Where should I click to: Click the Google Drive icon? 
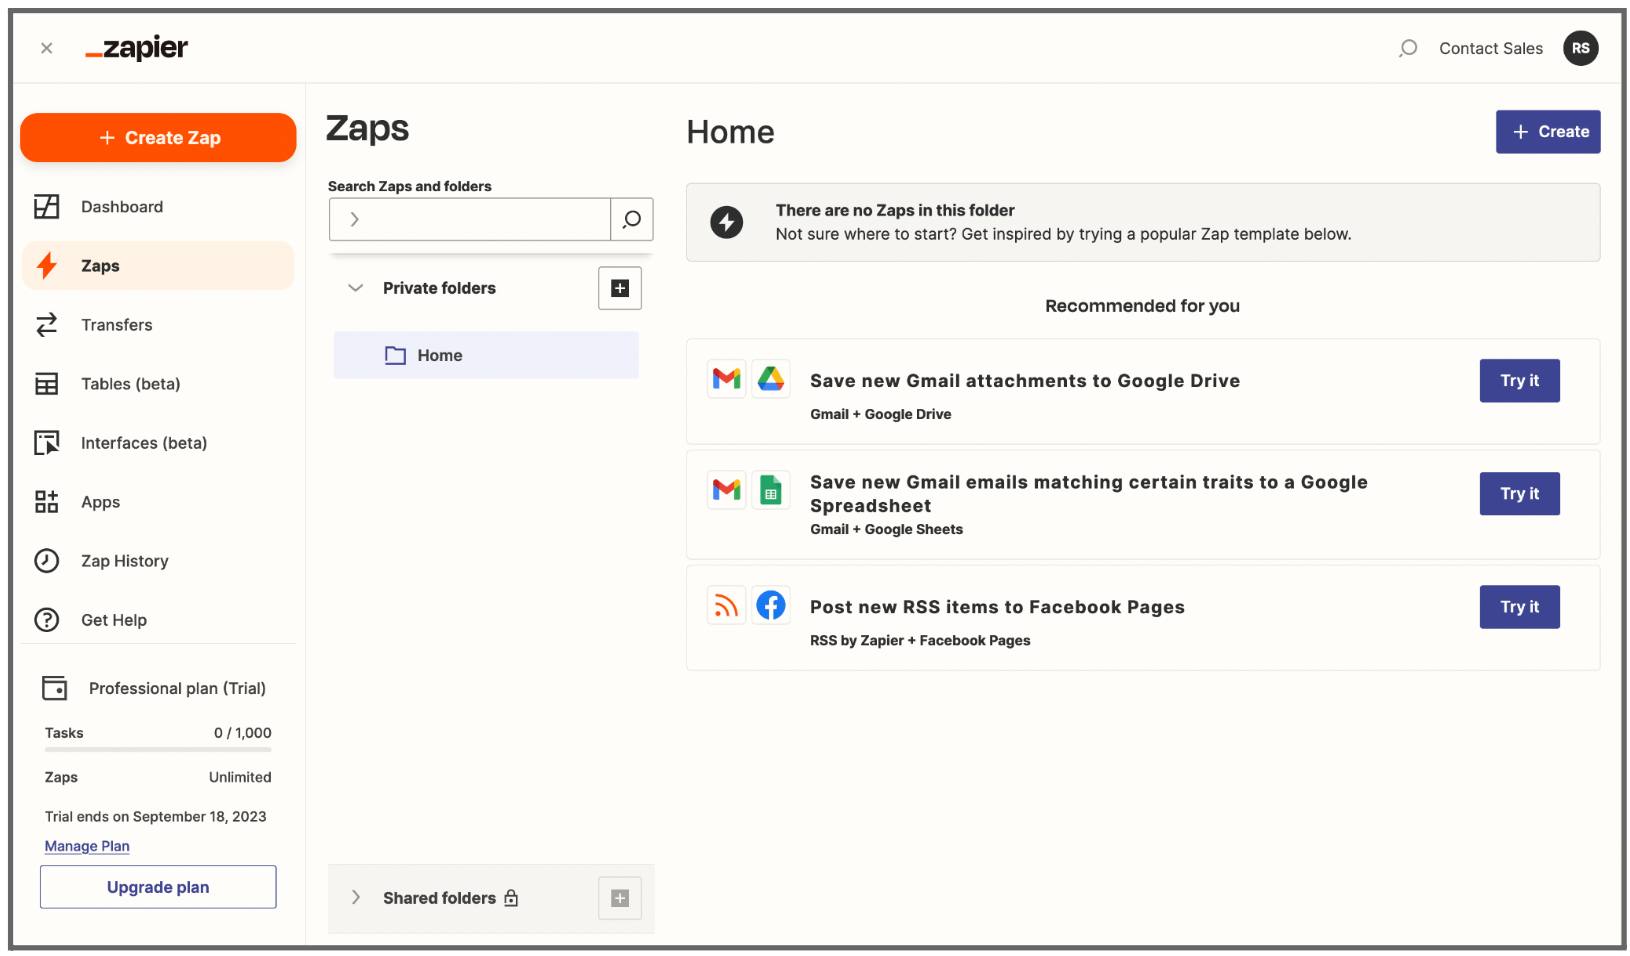[771, 379]
